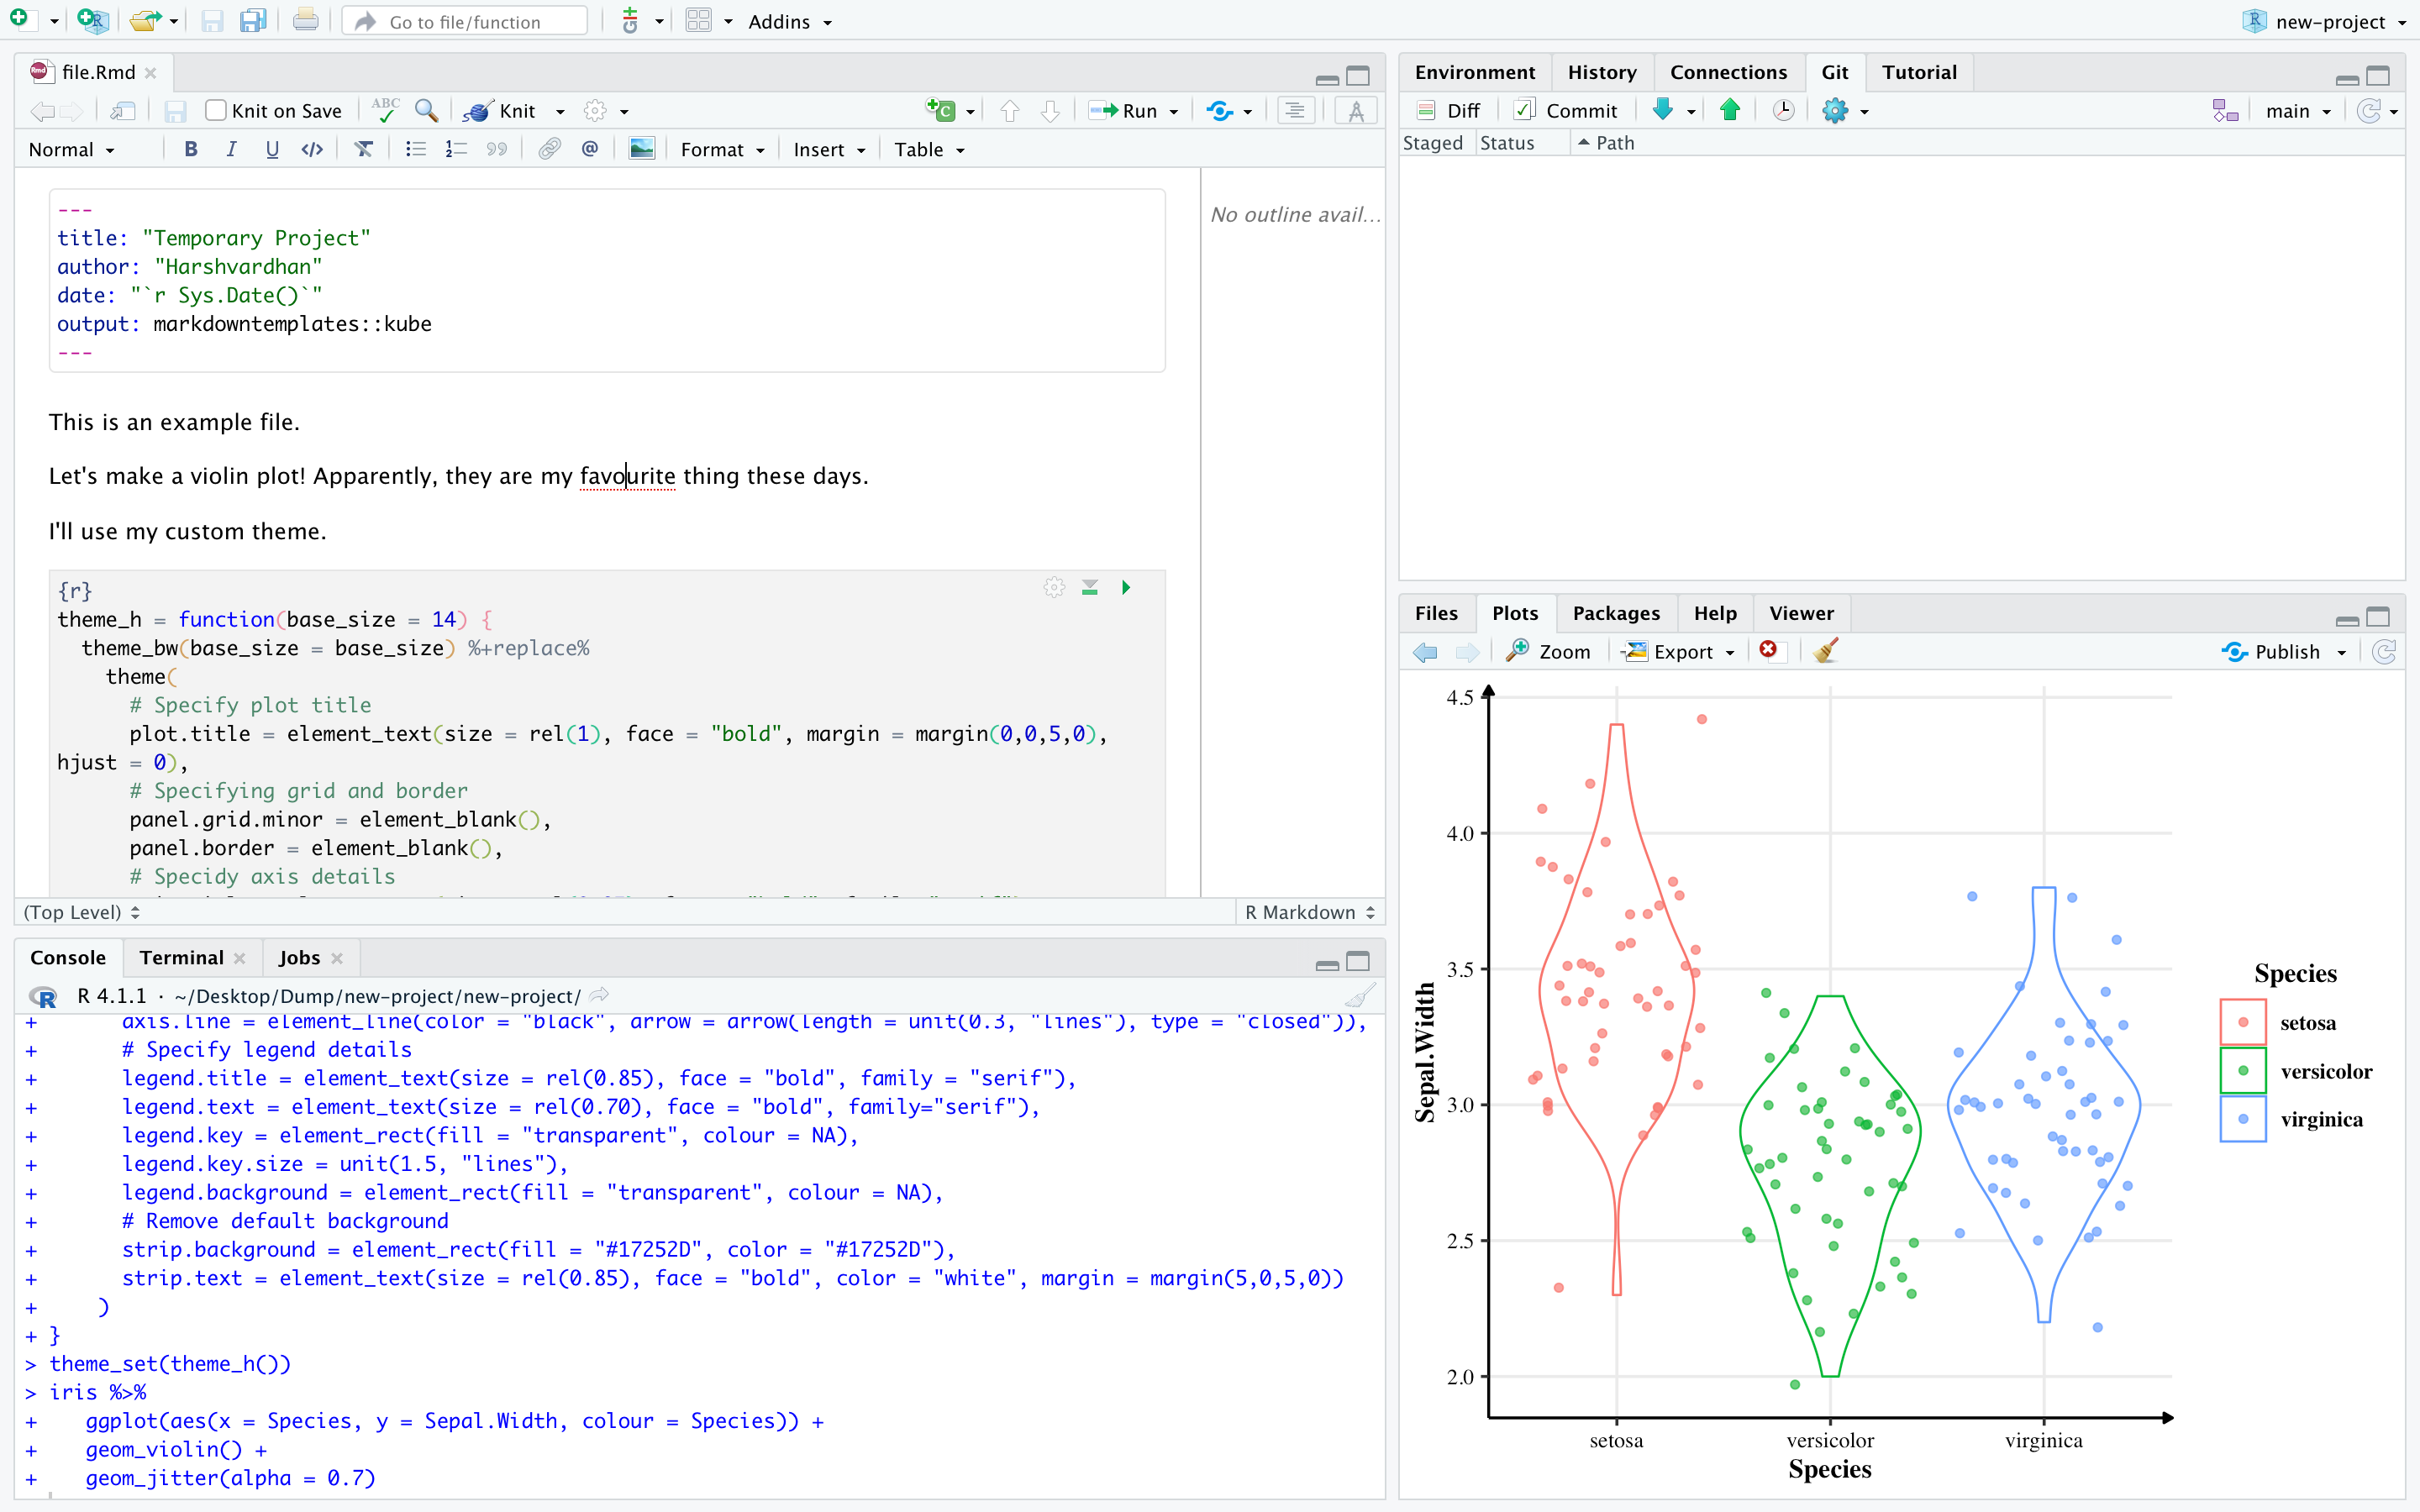Click the Zoom plot button
Image resolution: width=2420 pixels, height=1512 pixels.
coord(1549,651)
